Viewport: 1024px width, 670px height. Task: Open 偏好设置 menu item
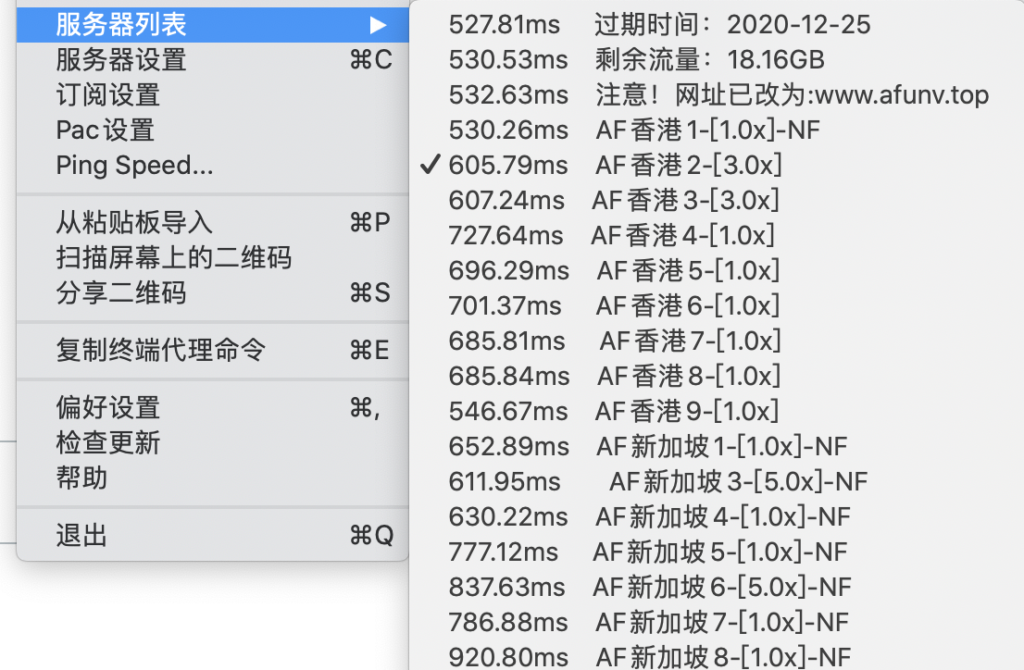(x=213, y=408)
